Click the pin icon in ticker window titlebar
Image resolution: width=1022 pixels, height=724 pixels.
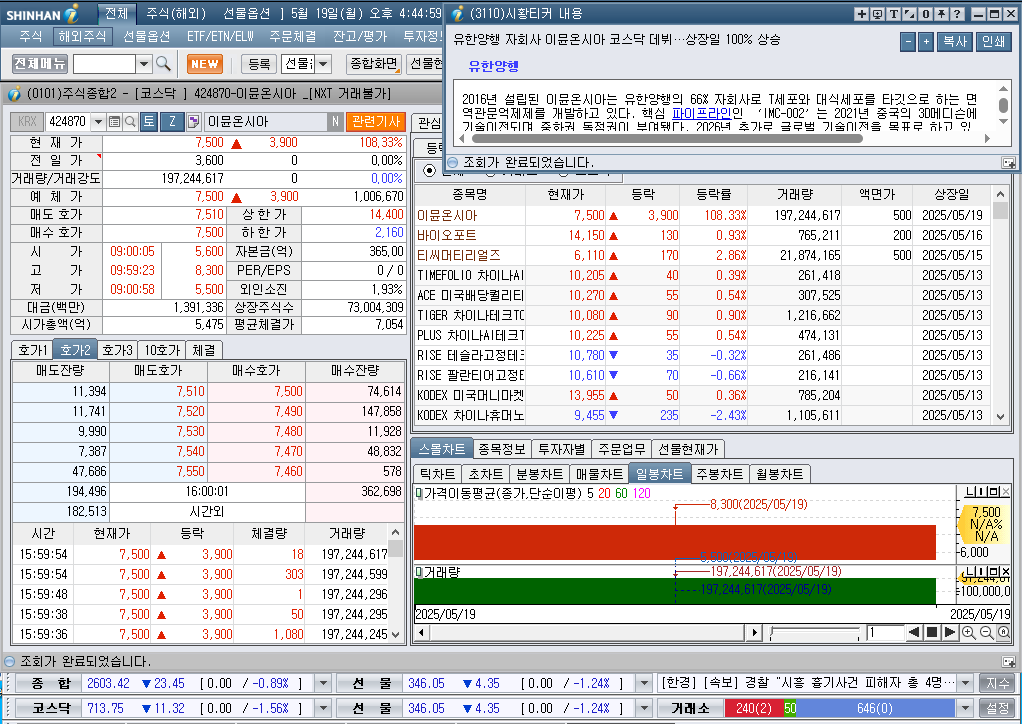pyautogui.click(x=941, y=14)
